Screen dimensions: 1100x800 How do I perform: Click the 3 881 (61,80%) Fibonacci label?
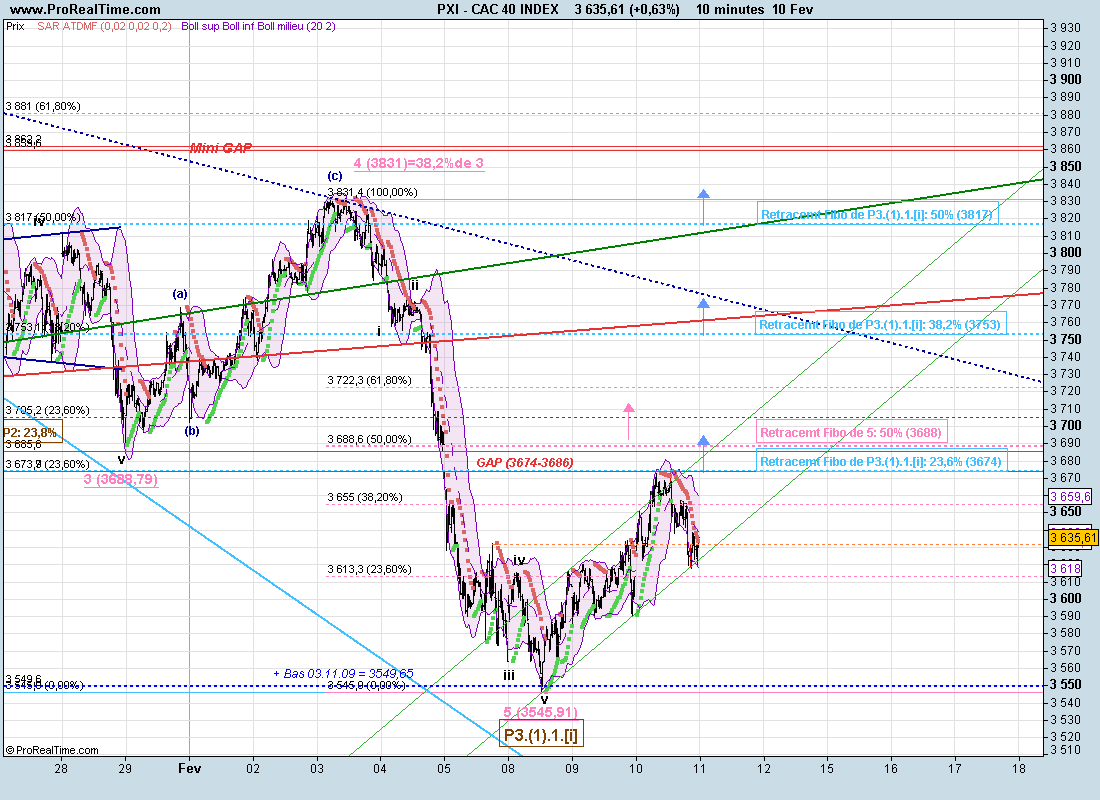pos(43,107)
